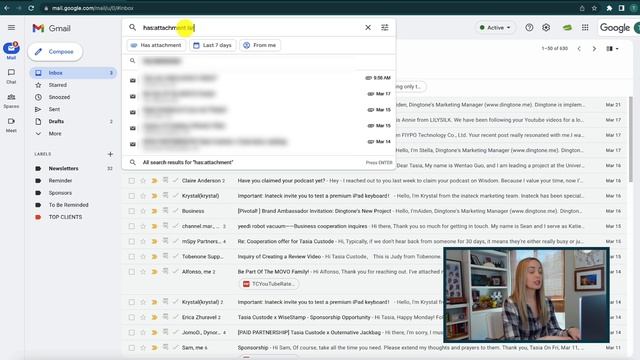The height and width of the screenshot is (360, 640).
Task: Open the Sponsors label
Action: point(60,193)
